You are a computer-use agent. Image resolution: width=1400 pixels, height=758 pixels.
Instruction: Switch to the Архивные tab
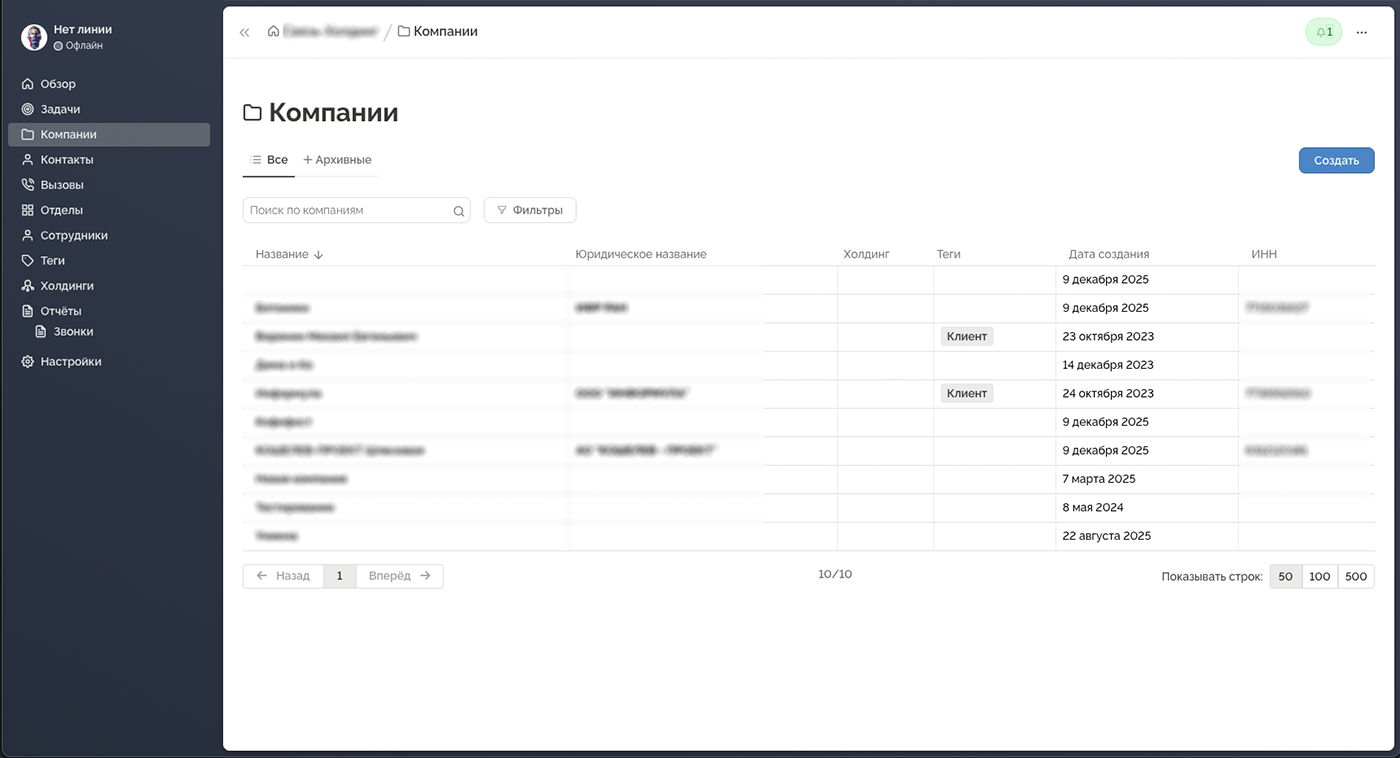[x=337, y=160]
